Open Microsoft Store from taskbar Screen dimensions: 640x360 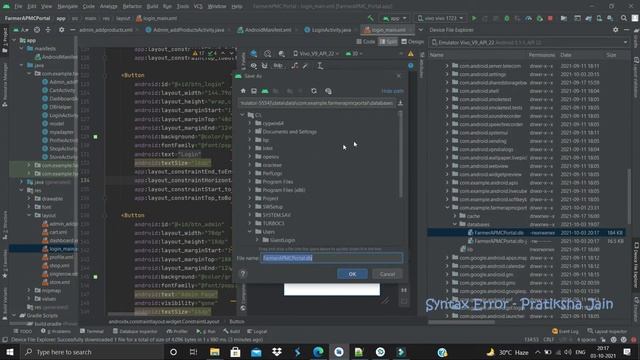[236, 352]
